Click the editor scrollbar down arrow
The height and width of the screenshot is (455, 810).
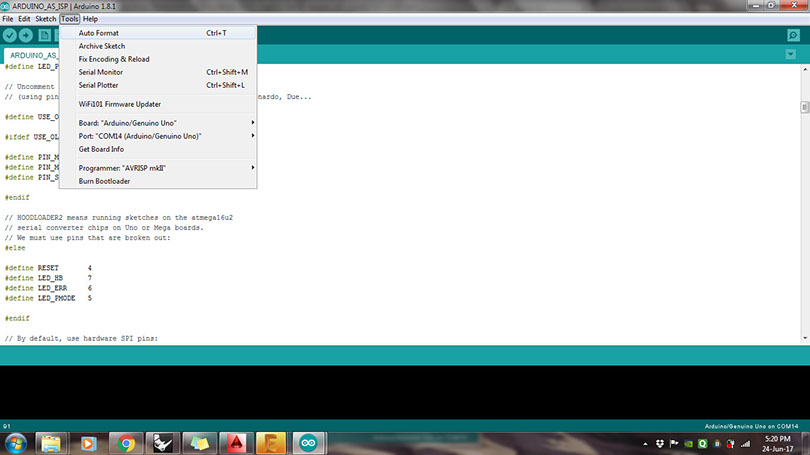click(x=804, y=338)
